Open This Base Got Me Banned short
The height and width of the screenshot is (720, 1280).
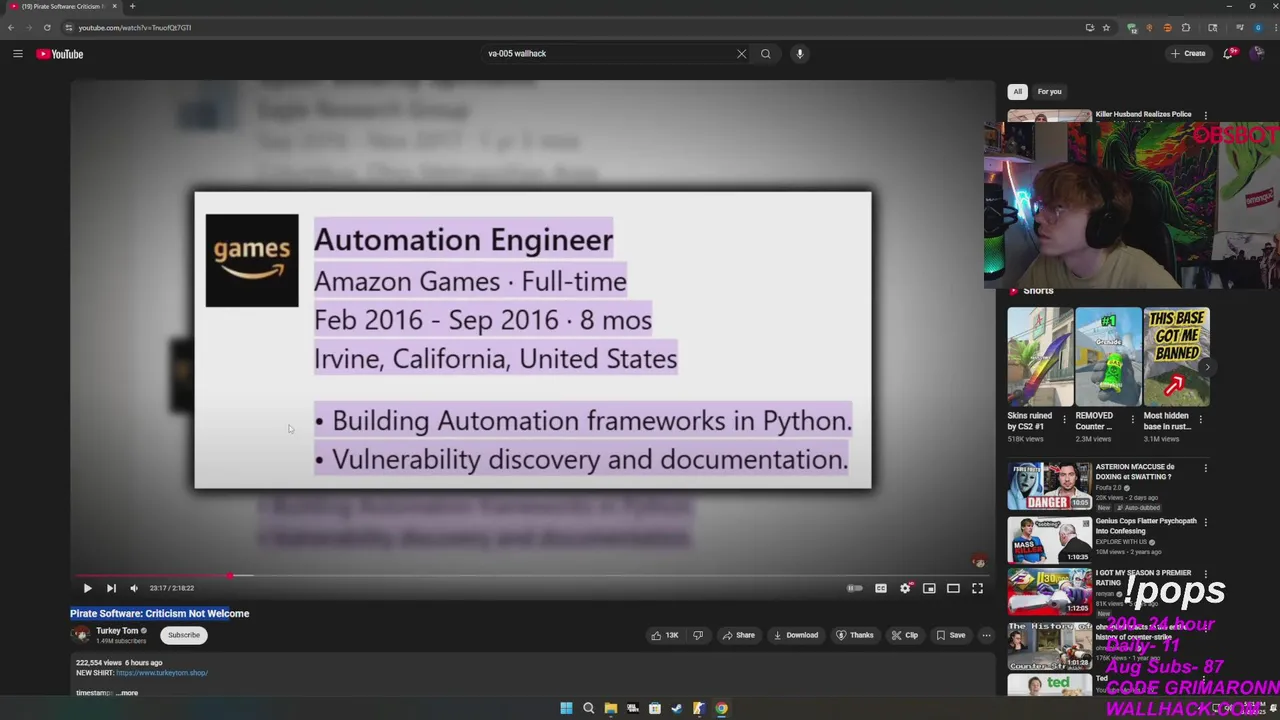click(x=1176, y=357)
